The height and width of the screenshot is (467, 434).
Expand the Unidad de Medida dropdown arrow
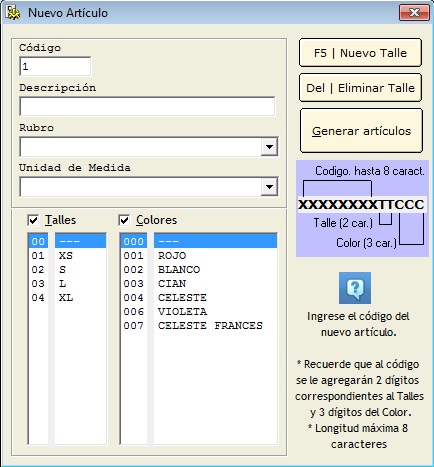269,187
